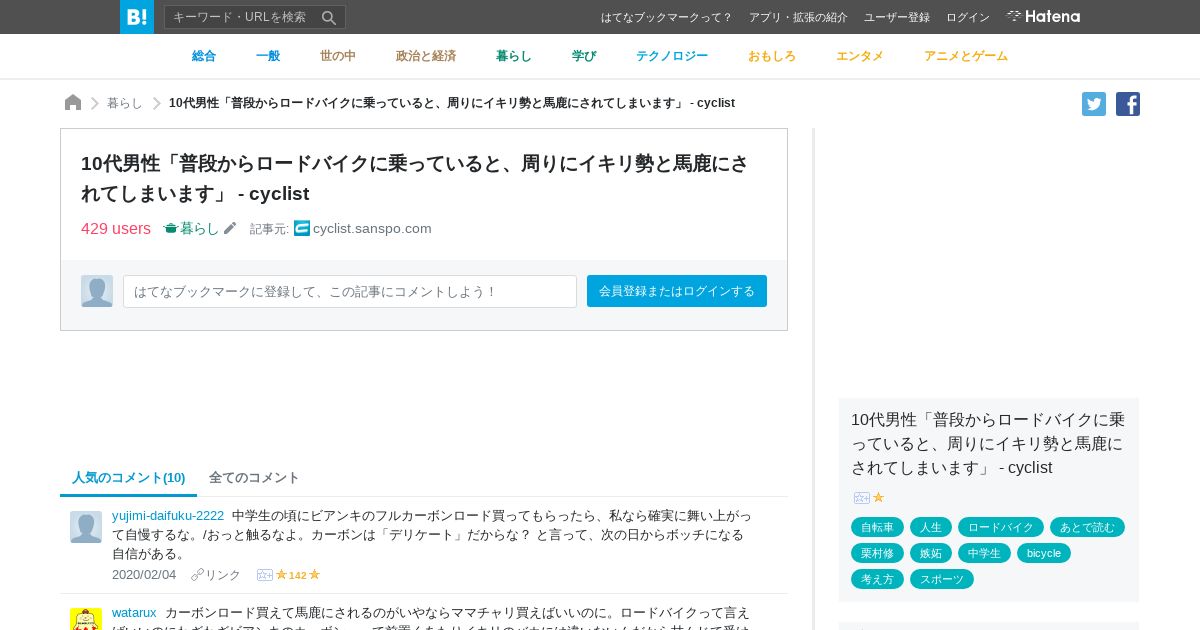Click the ロードバイク tag
This screenshot has height=630, width=1200.
1001,527
